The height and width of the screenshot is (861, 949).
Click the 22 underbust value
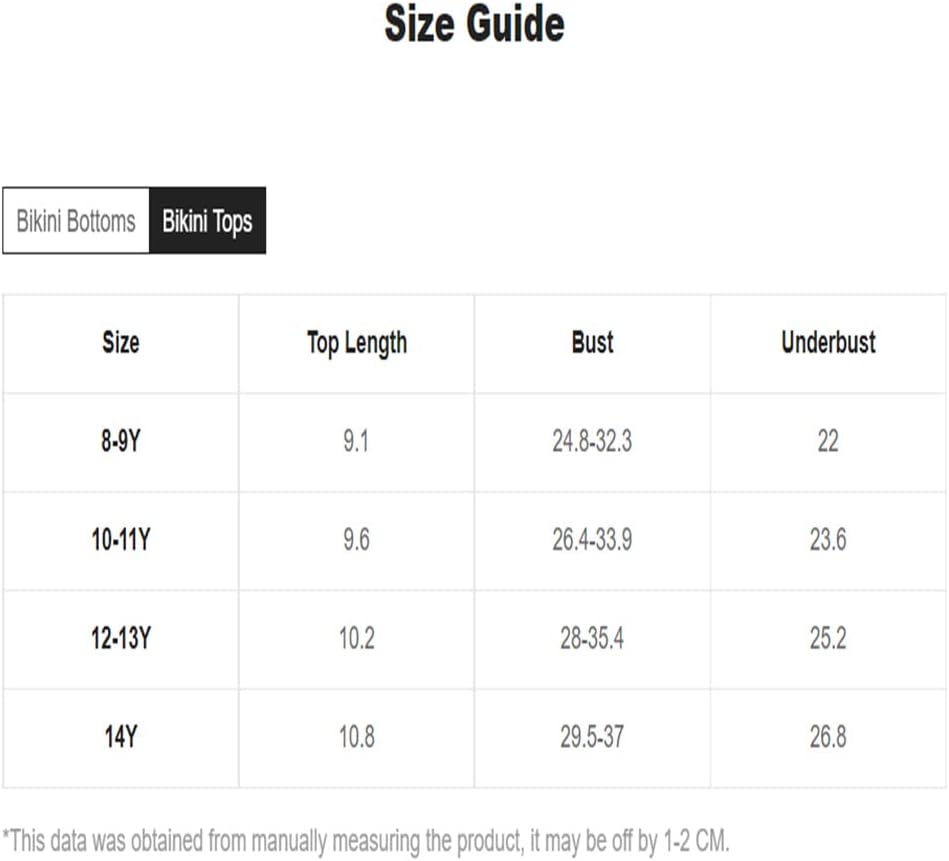click(828, 441)
